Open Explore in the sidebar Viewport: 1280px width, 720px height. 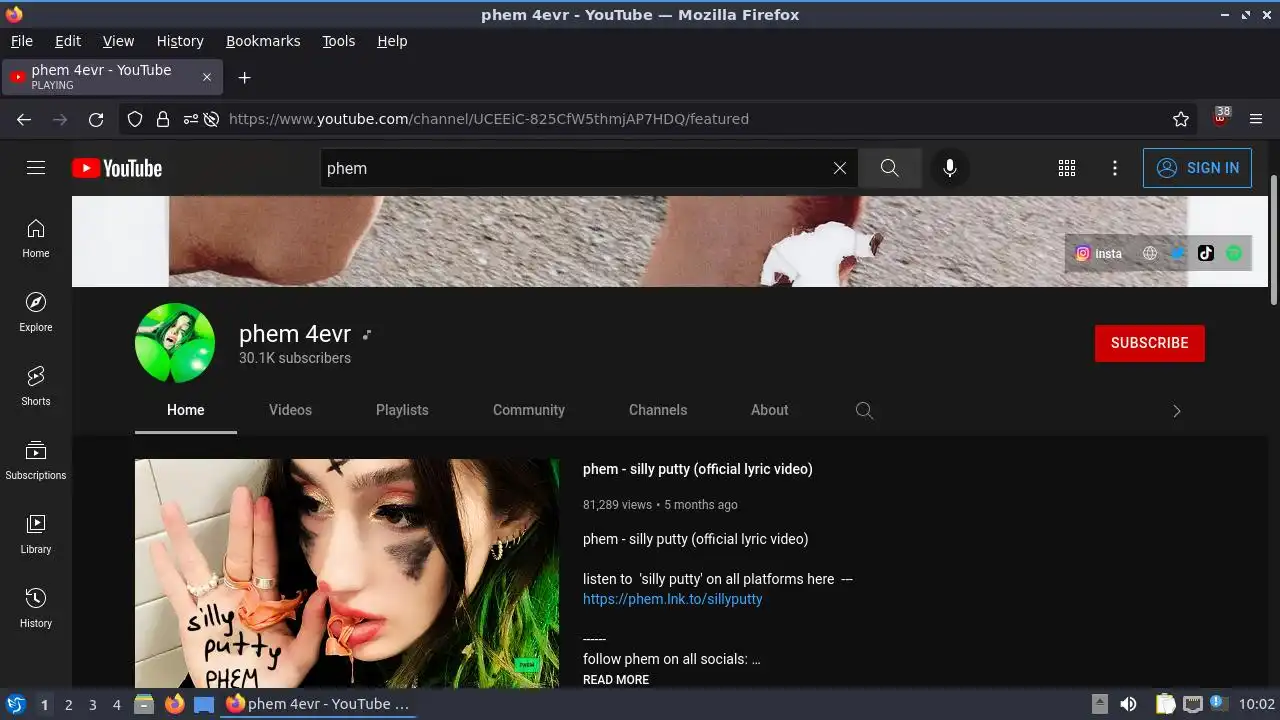click(x=36, y=312)
